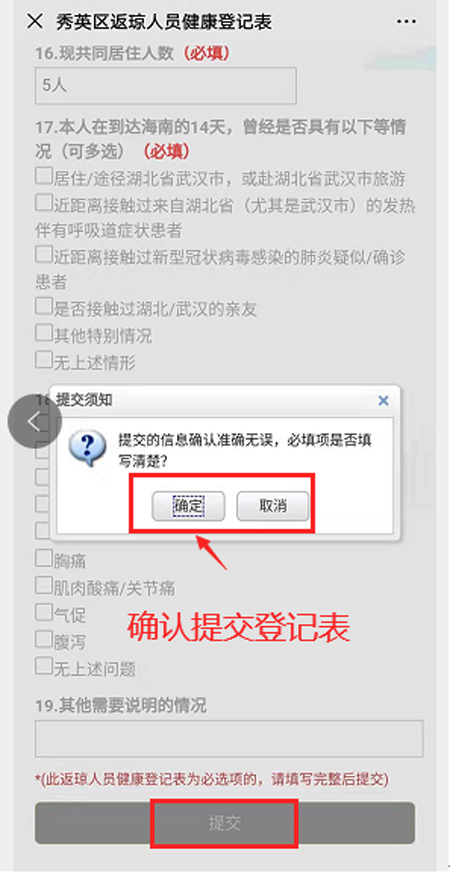
Task: Tick the 气促 symptom checkbox
Action: [x=44, y=612]
